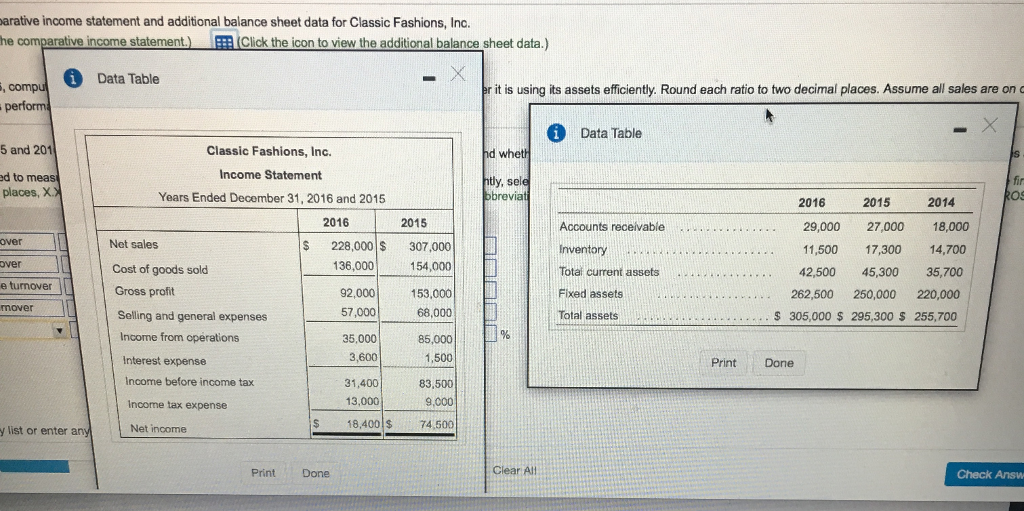Click the Classic Fashions, Inc. table title

pyautogui.click(x=269, y=152)
